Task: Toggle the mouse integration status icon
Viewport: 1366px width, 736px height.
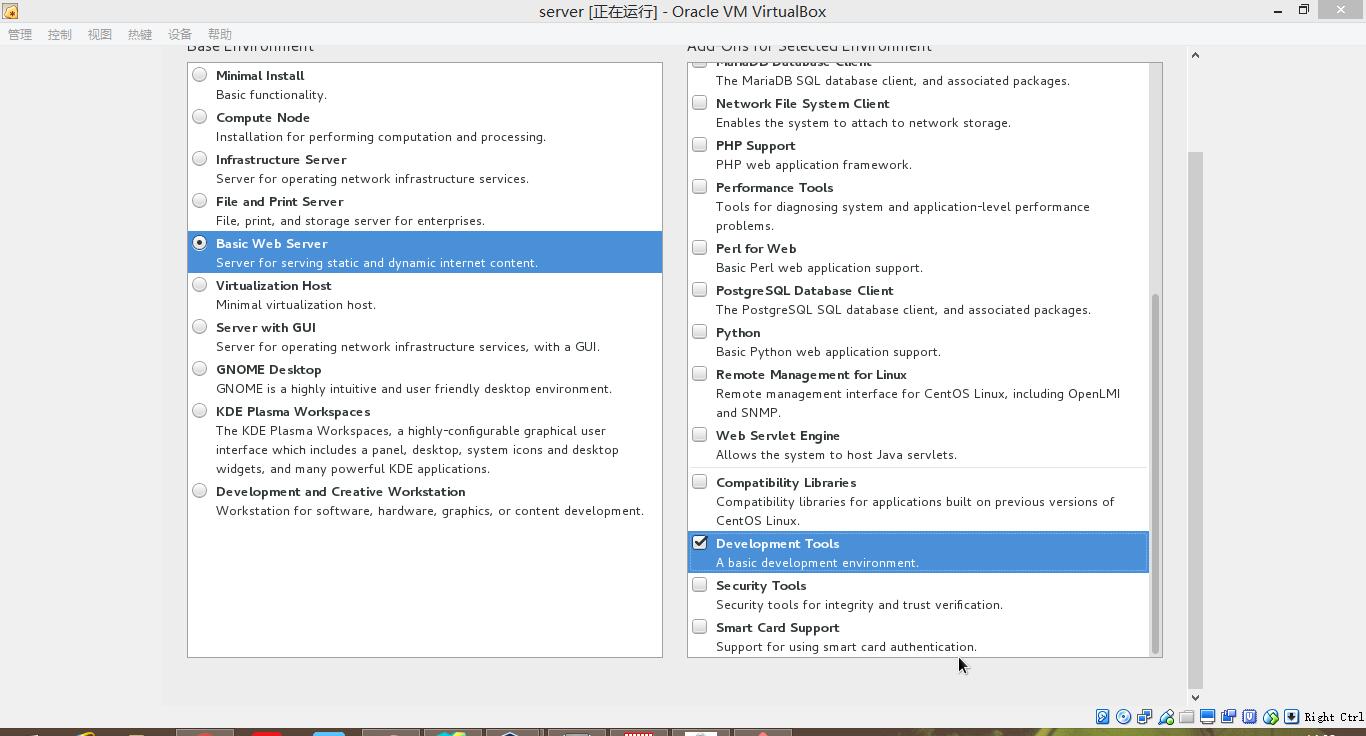Action: [1270, 716]
